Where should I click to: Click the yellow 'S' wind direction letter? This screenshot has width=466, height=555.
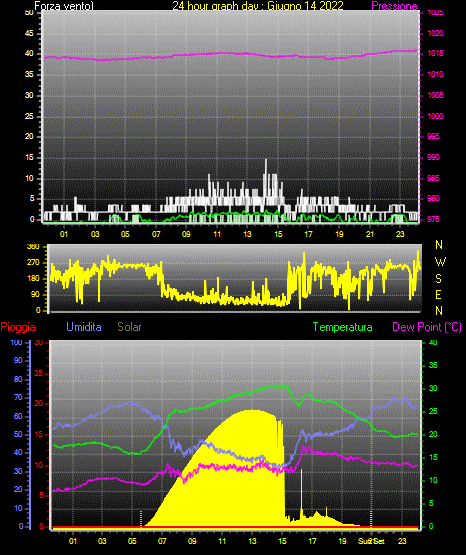click(438, 279)
